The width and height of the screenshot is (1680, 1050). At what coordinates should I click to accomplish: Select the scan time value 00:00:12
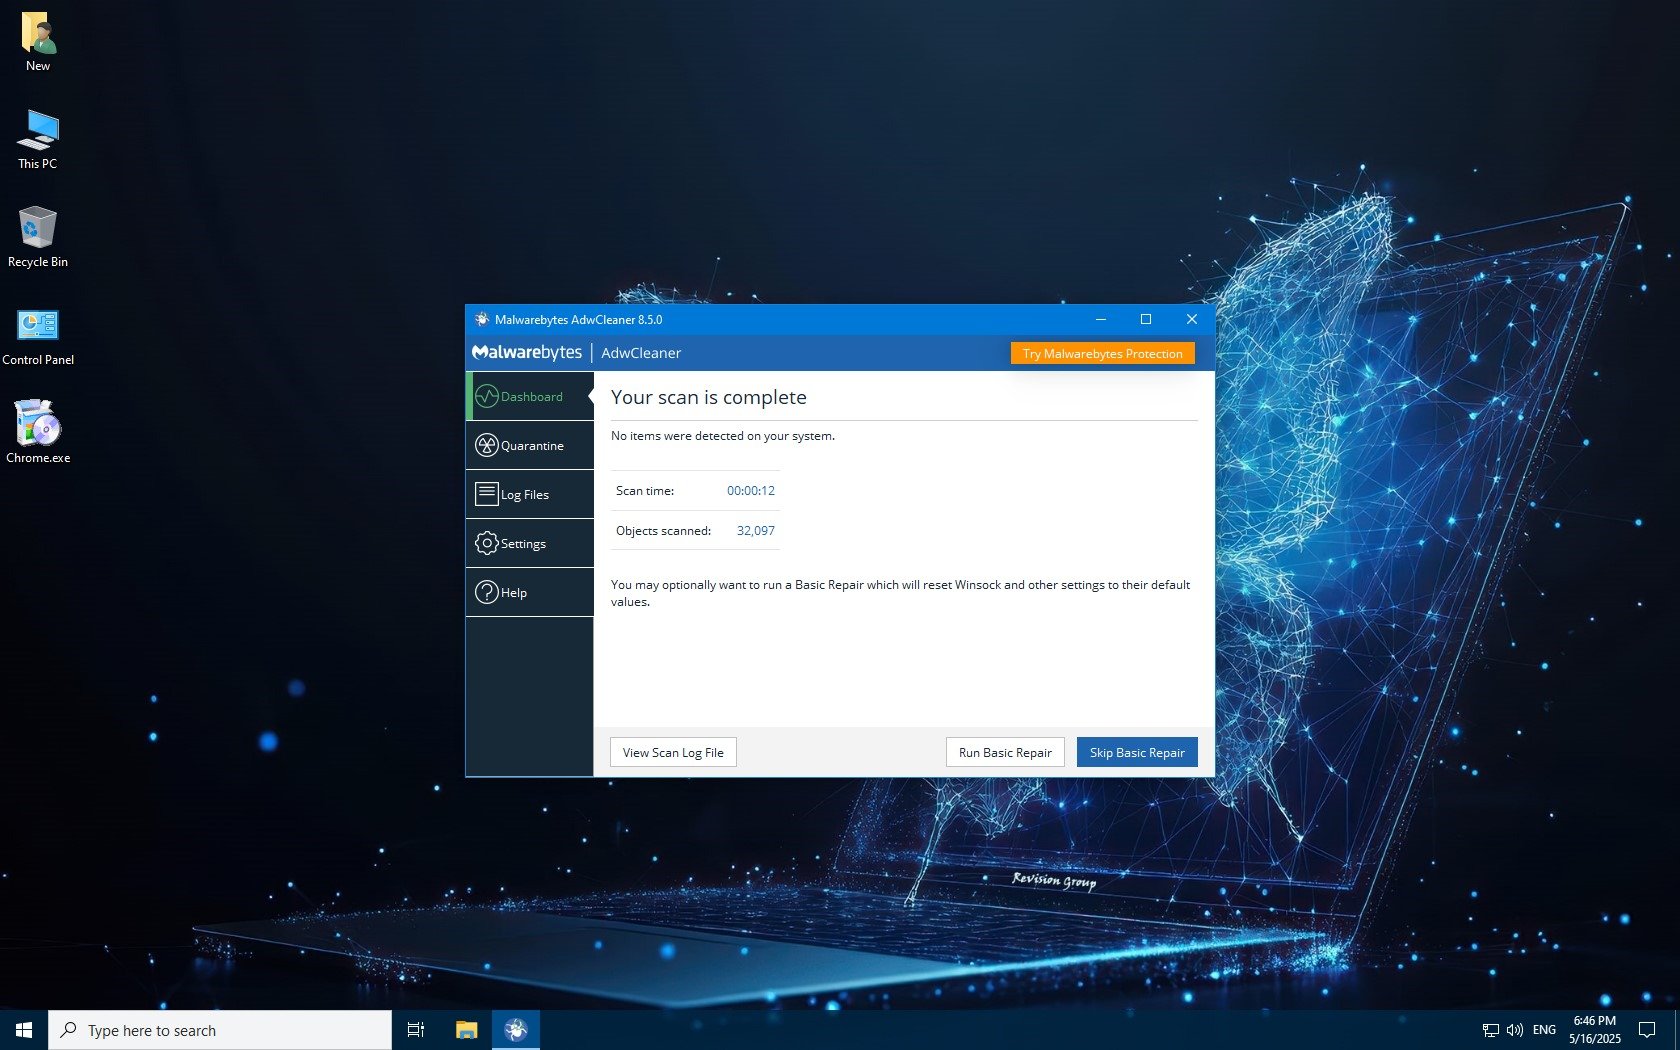tap(751, 490)
